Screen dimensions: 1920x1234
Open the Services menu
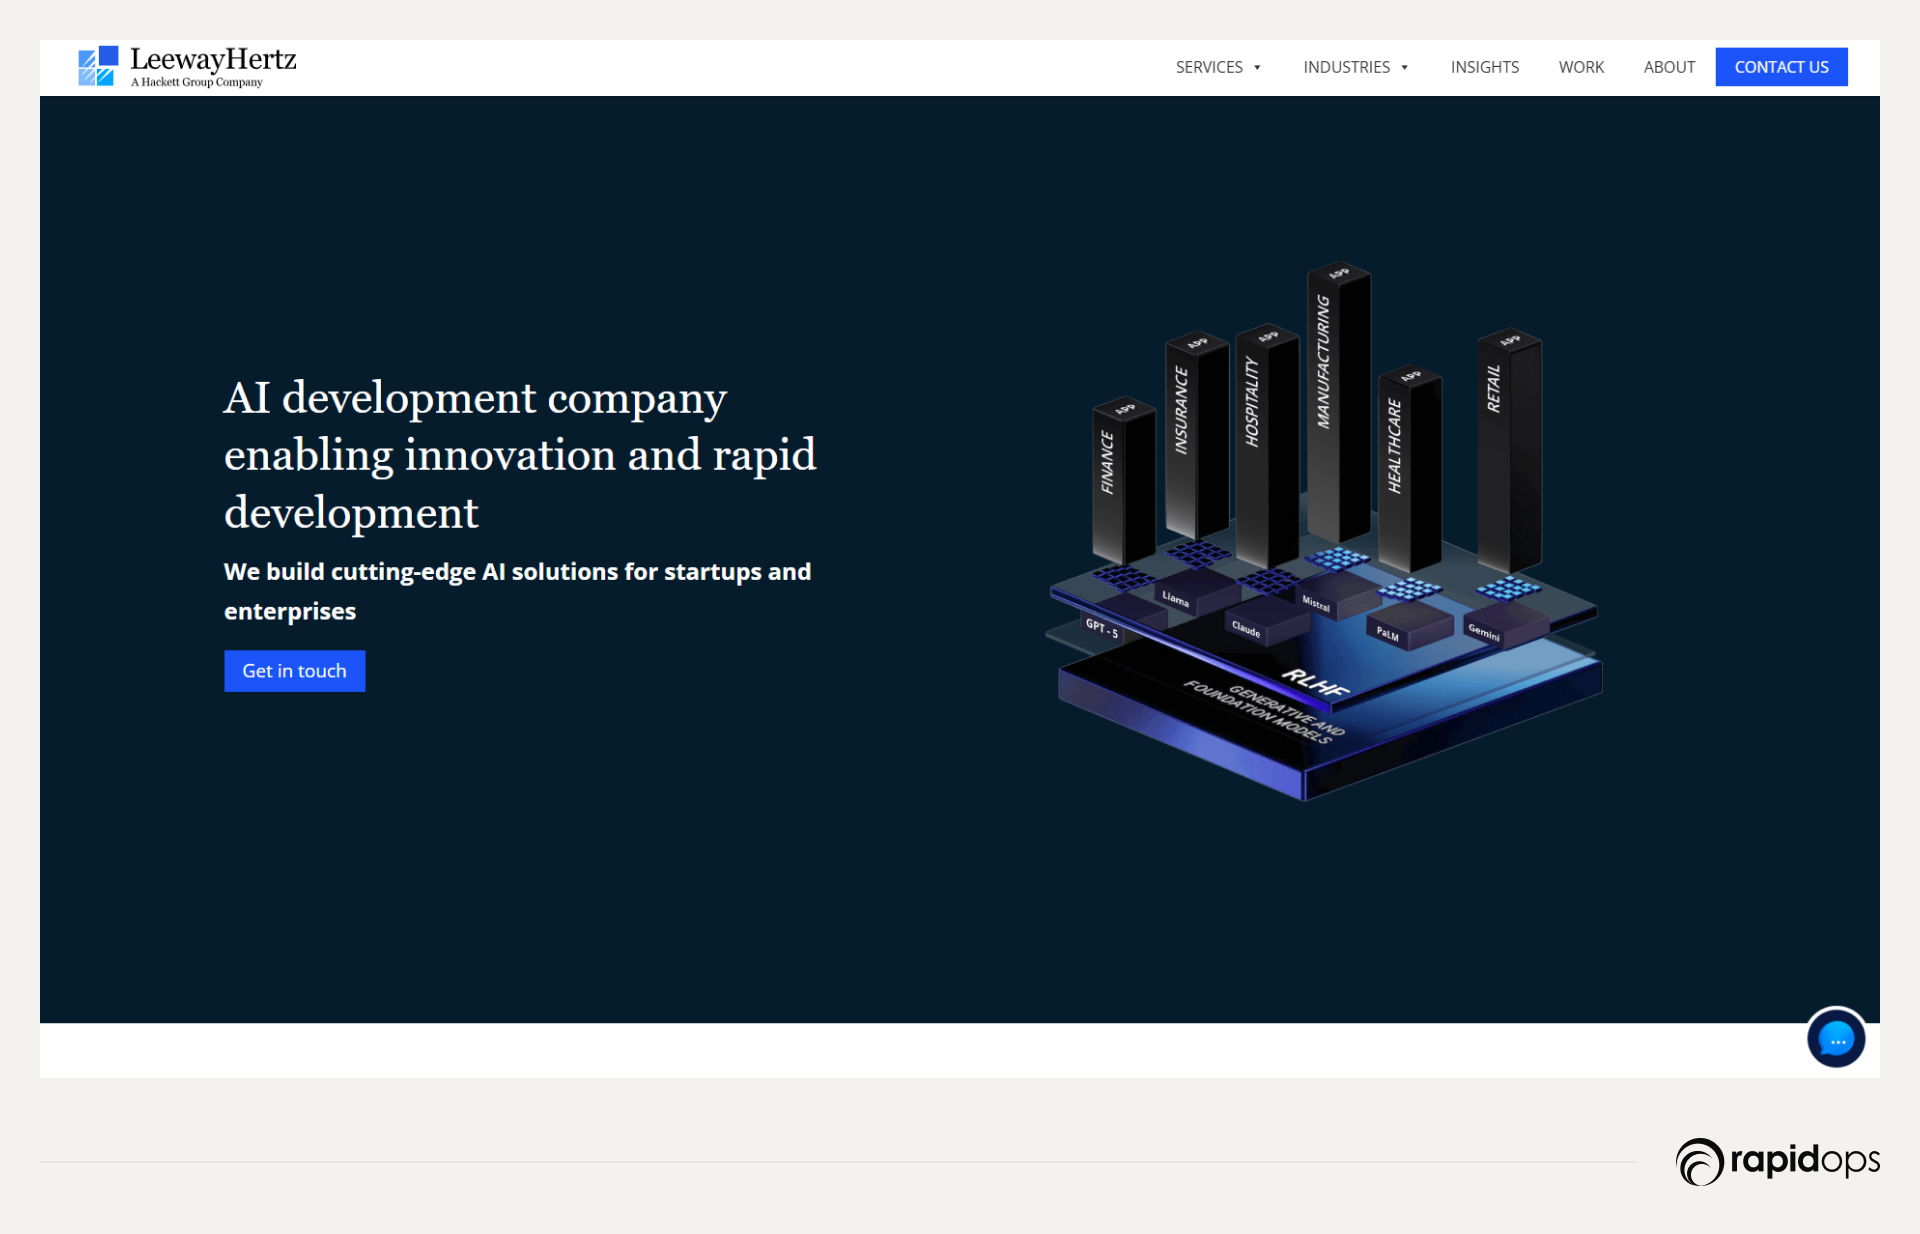point(1208,67)
